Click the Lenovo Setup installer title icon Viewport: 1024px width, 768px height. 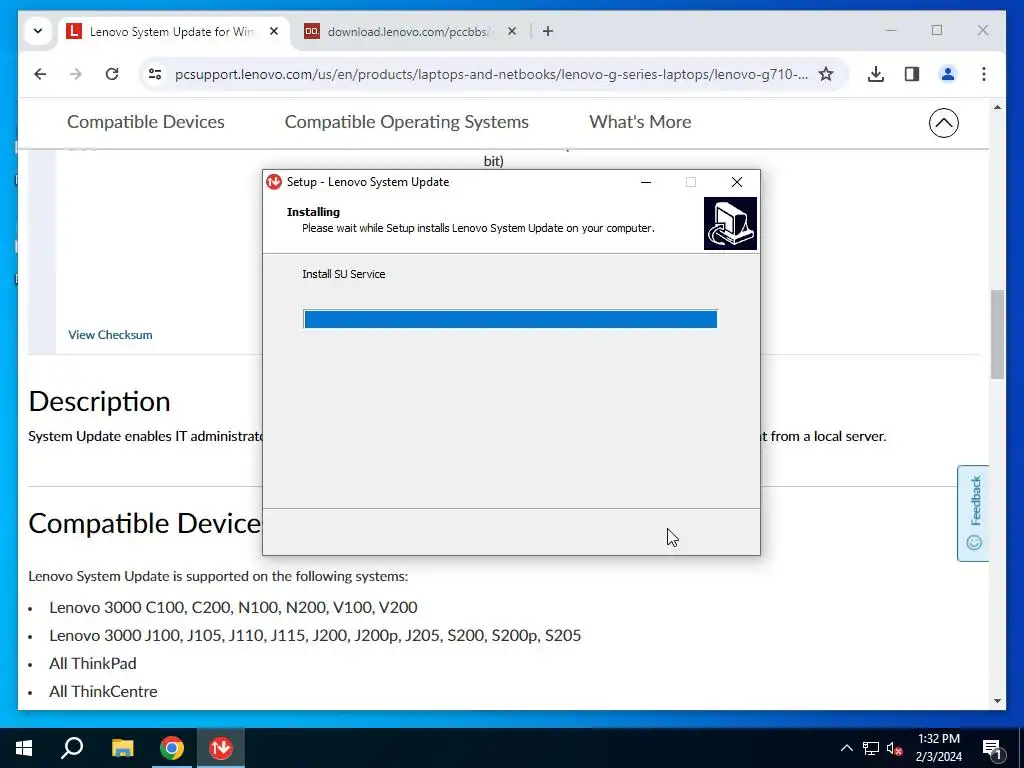pos(274,182)
